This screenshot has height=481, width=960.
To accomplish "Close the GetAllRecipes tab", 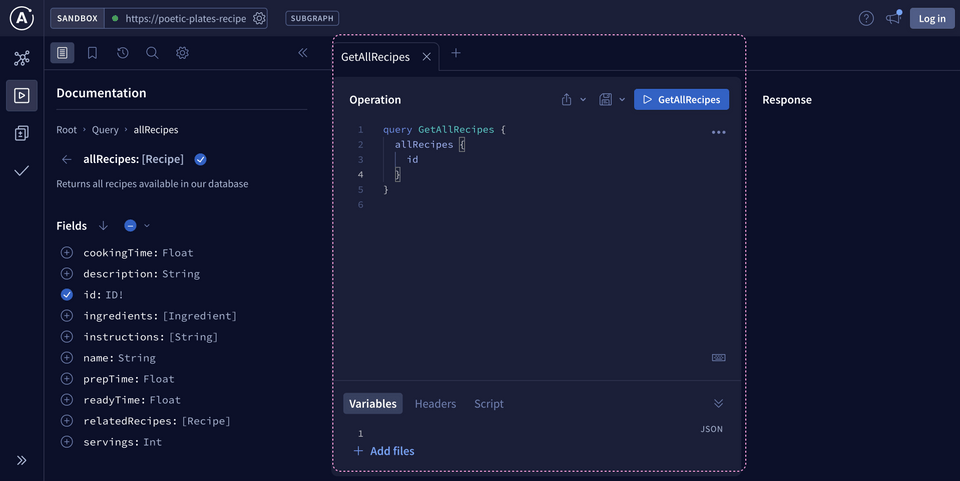I will pos(427,57).
